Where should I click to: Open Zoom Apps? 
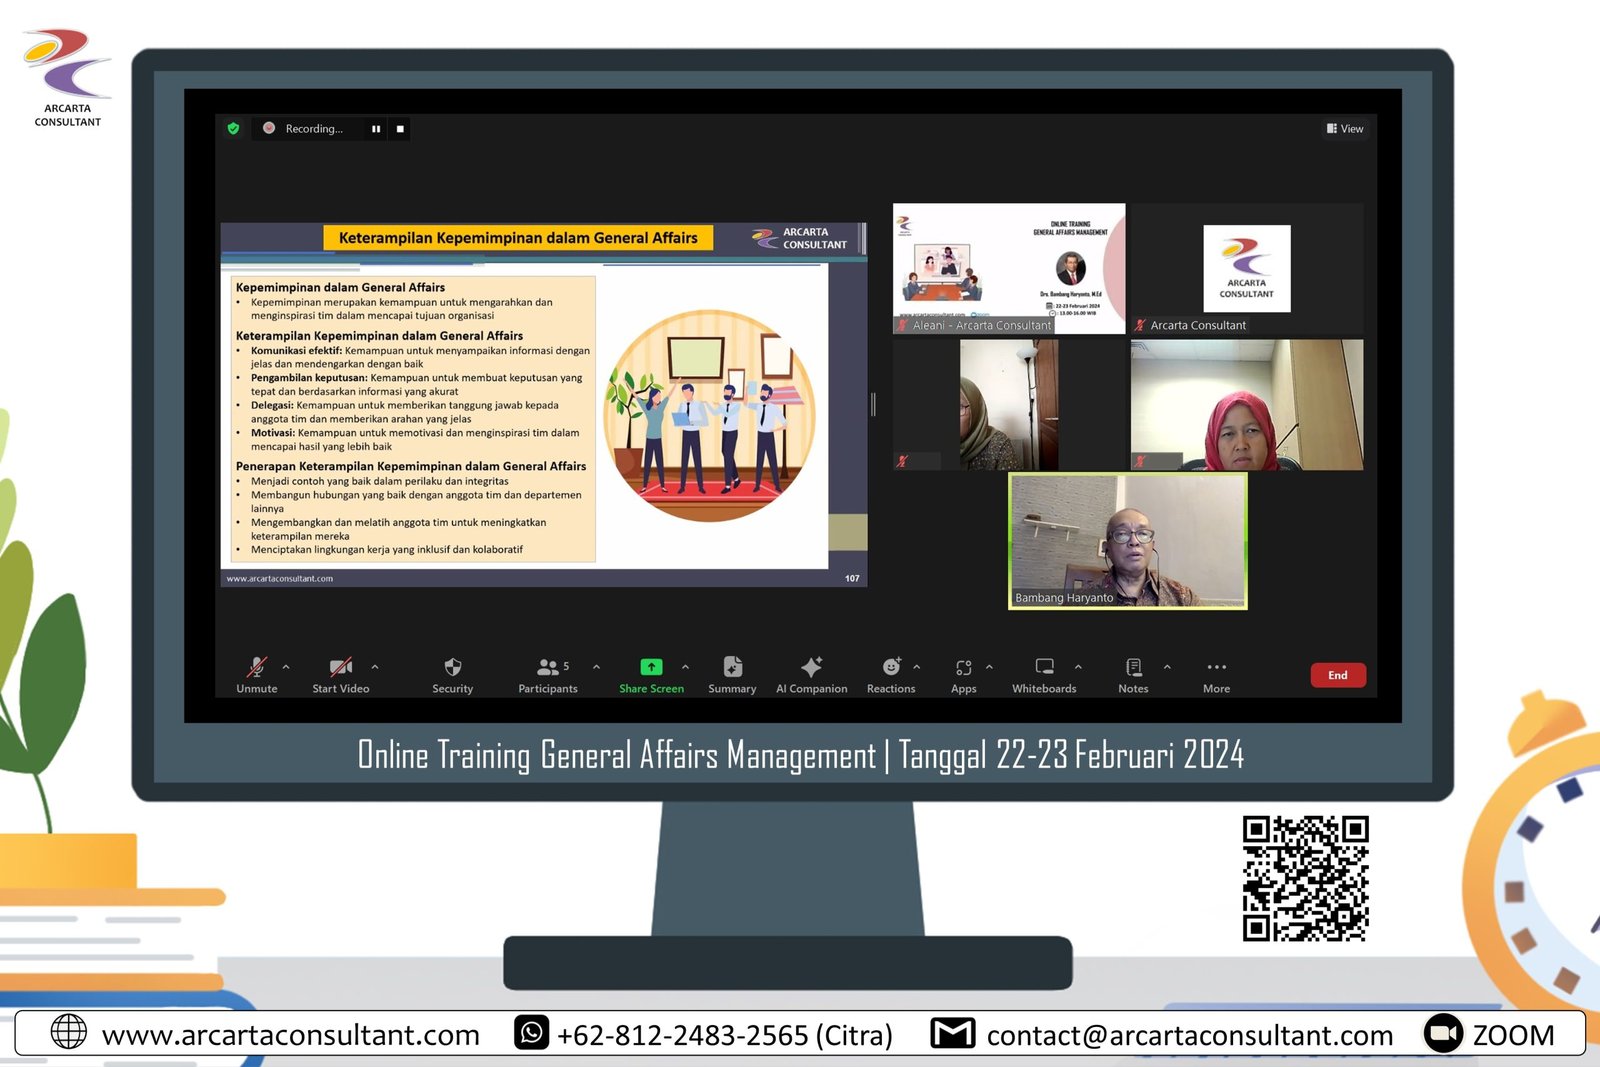(x=963, y=668)
